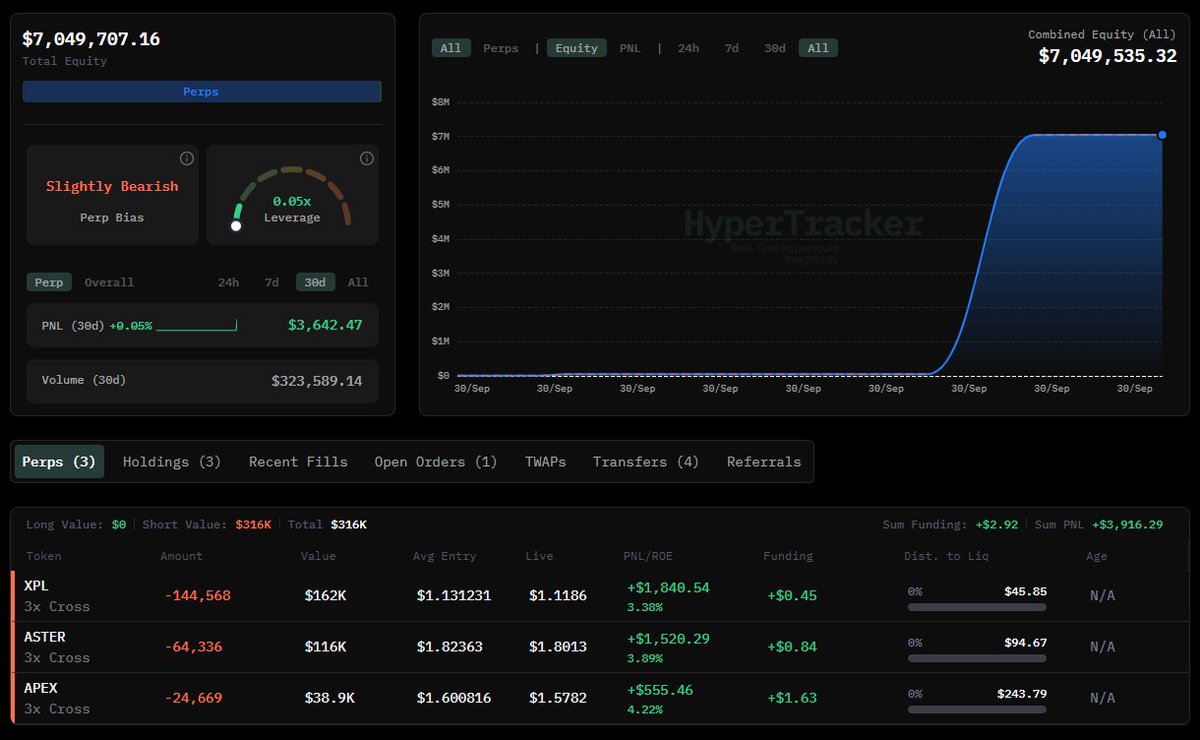
Task: Open the Perps (3) tab
Action: [x=59, y=462]
